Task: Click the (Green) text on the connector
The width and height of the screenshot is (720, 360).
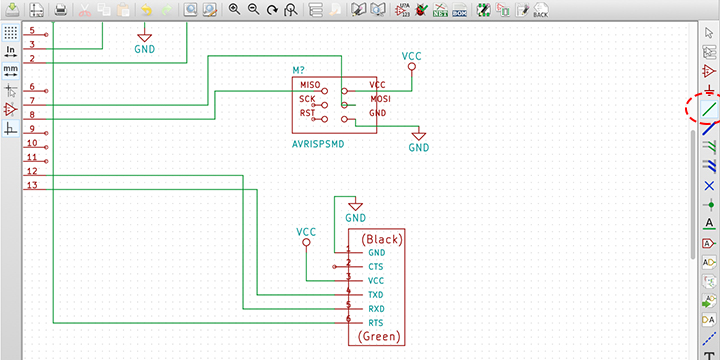Action: [x=379, y=337]
